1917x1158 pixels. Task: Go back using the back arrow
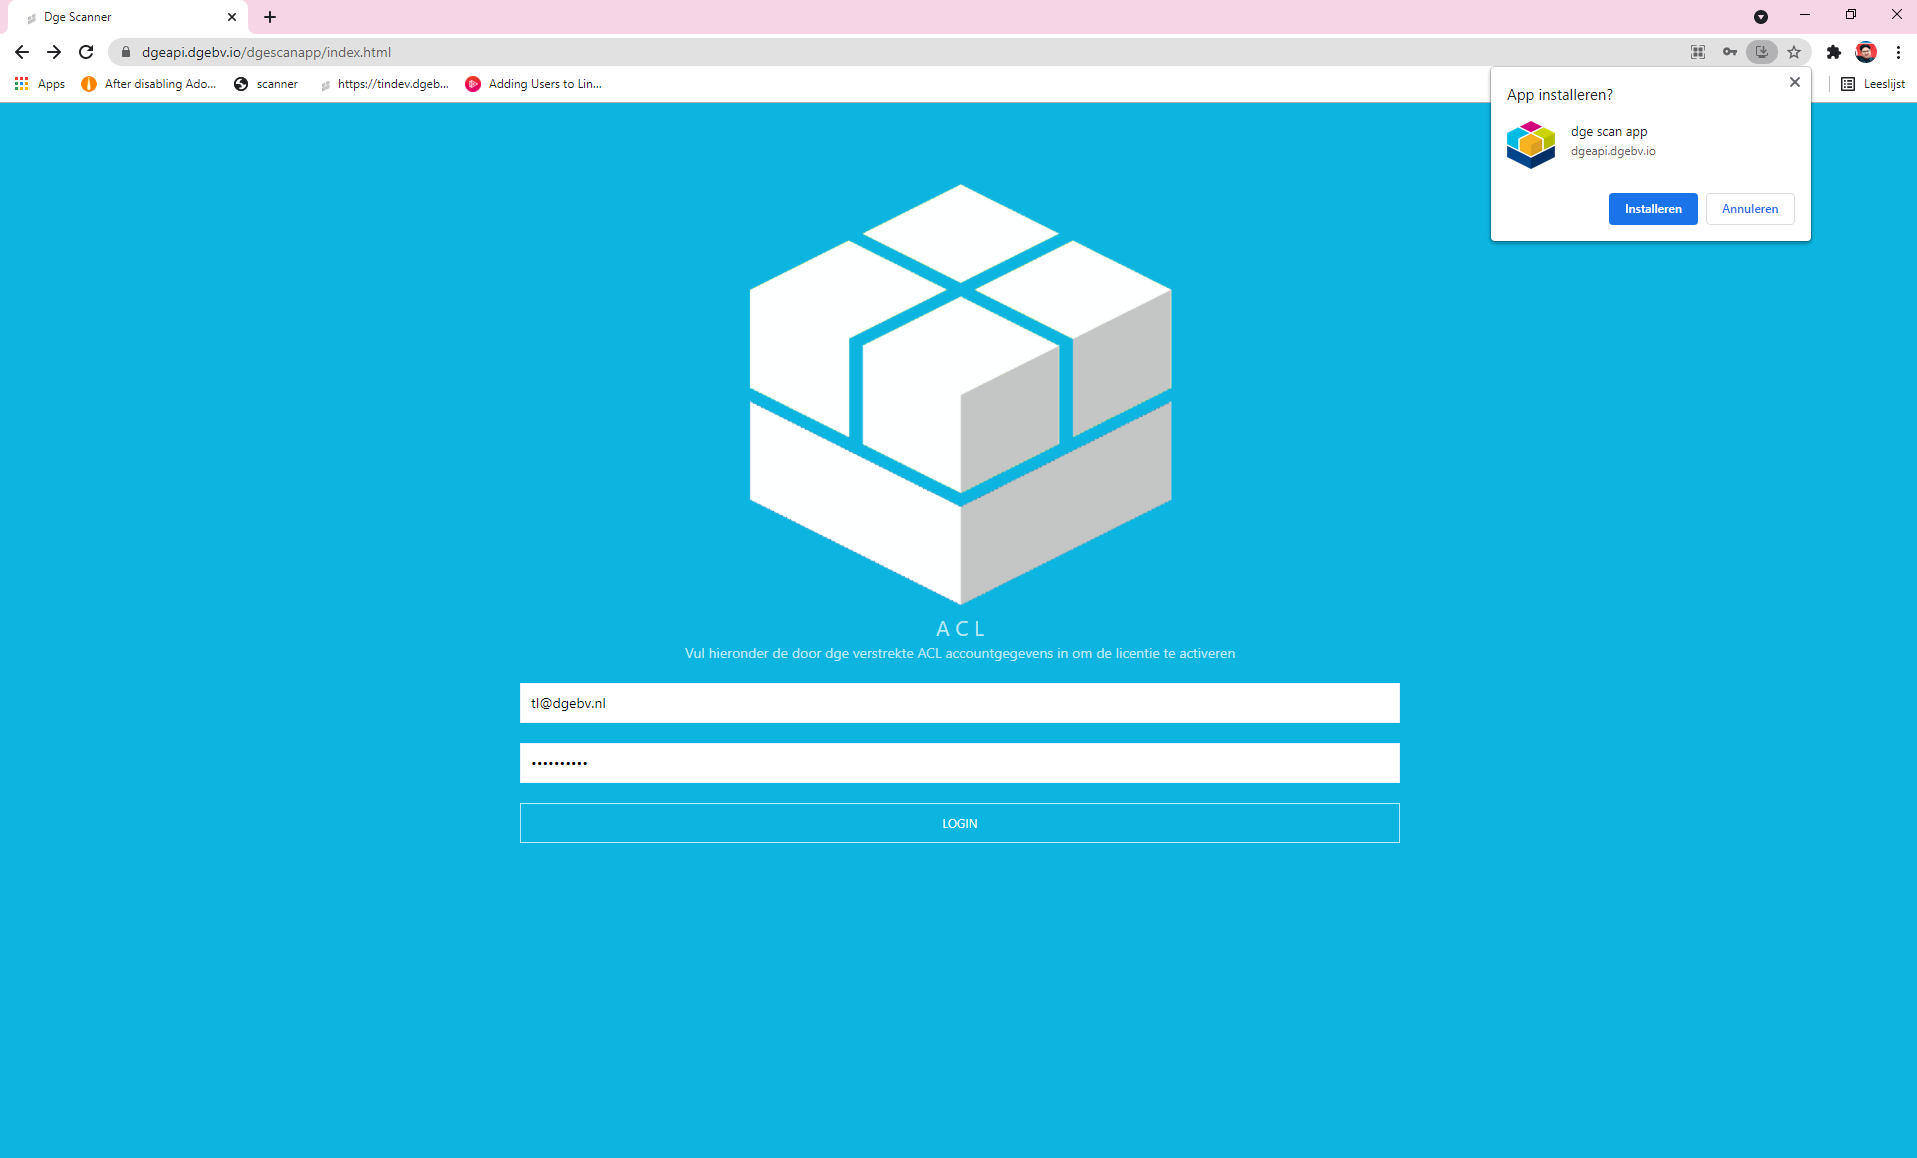click(22, 52)
